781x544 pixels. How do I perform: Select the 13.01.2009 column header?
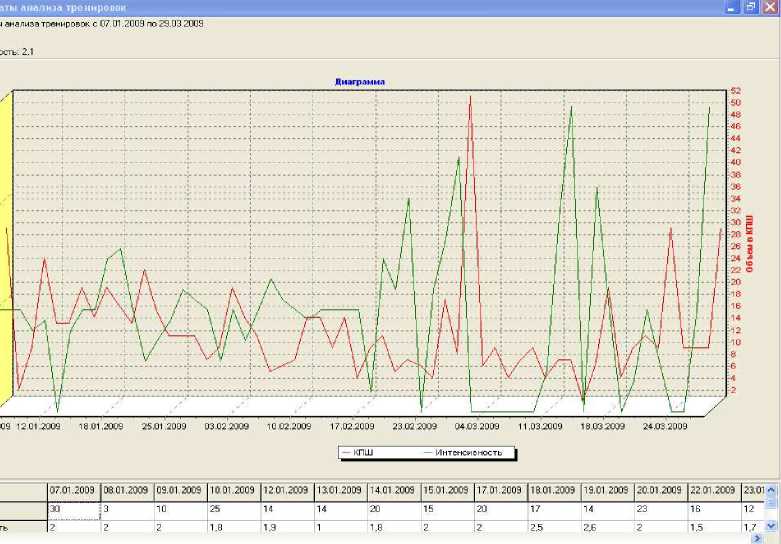[x=341, y=492]
